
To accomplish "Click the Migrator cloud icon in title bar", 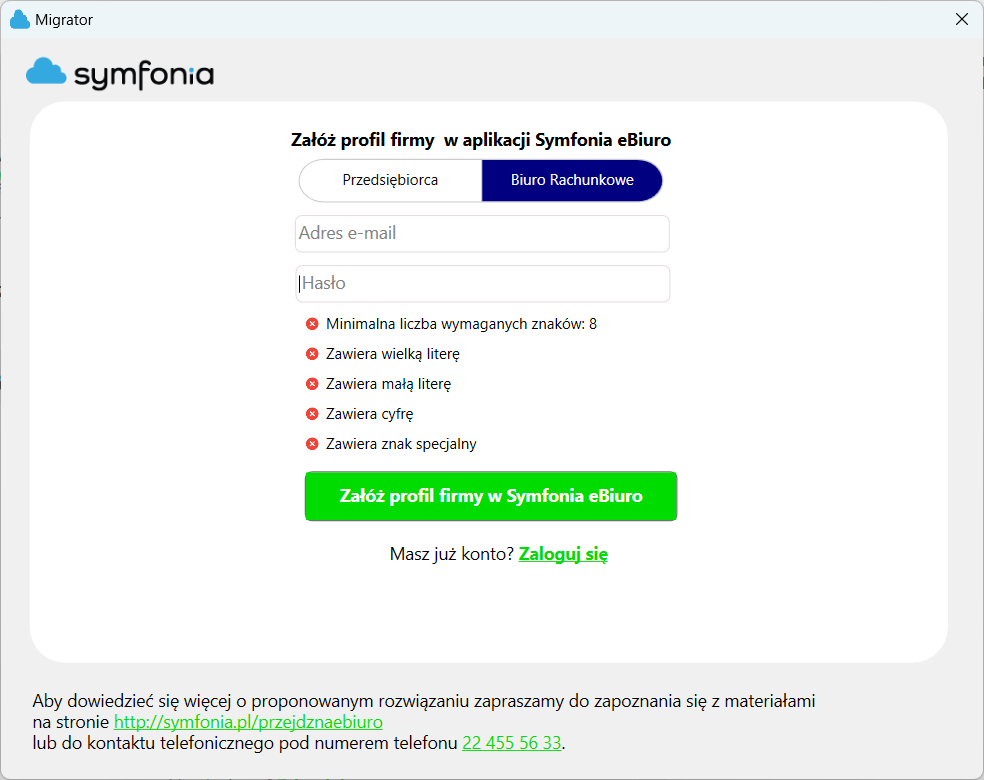I will (x=20, y=19).
